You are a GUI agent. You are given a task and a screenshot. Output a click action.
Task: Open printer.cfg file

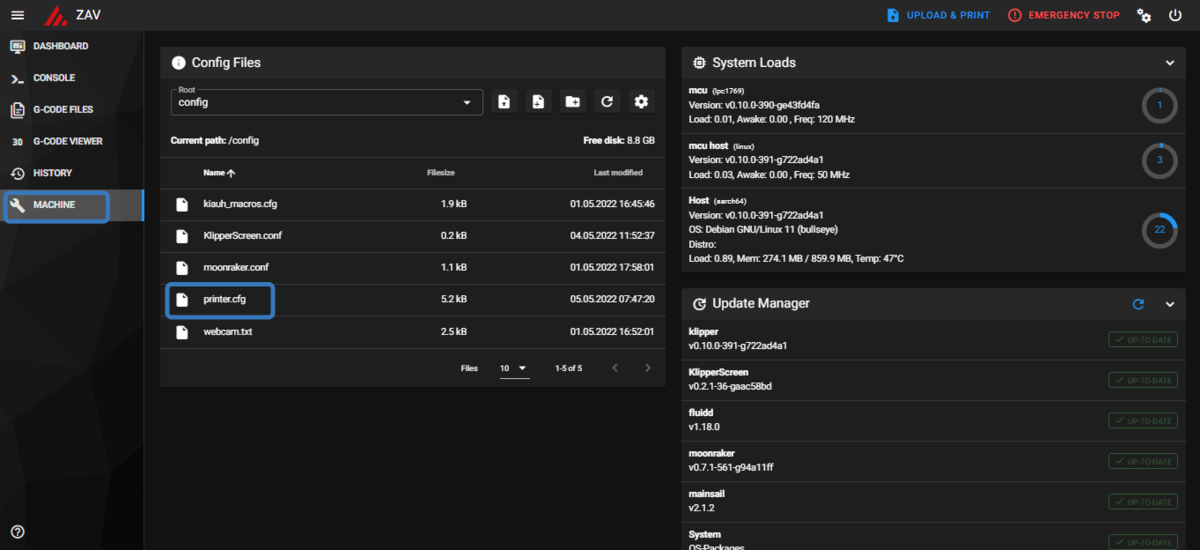413,300
